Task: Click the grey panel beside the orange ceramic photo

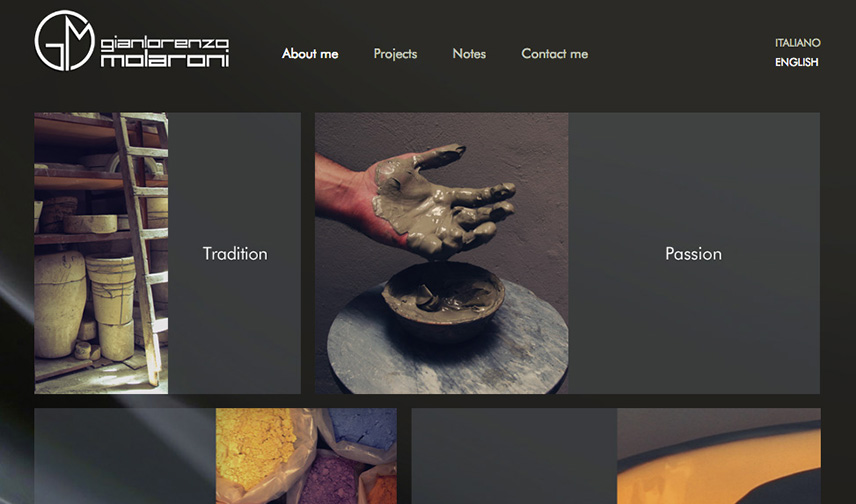Action: click(514, 456)
